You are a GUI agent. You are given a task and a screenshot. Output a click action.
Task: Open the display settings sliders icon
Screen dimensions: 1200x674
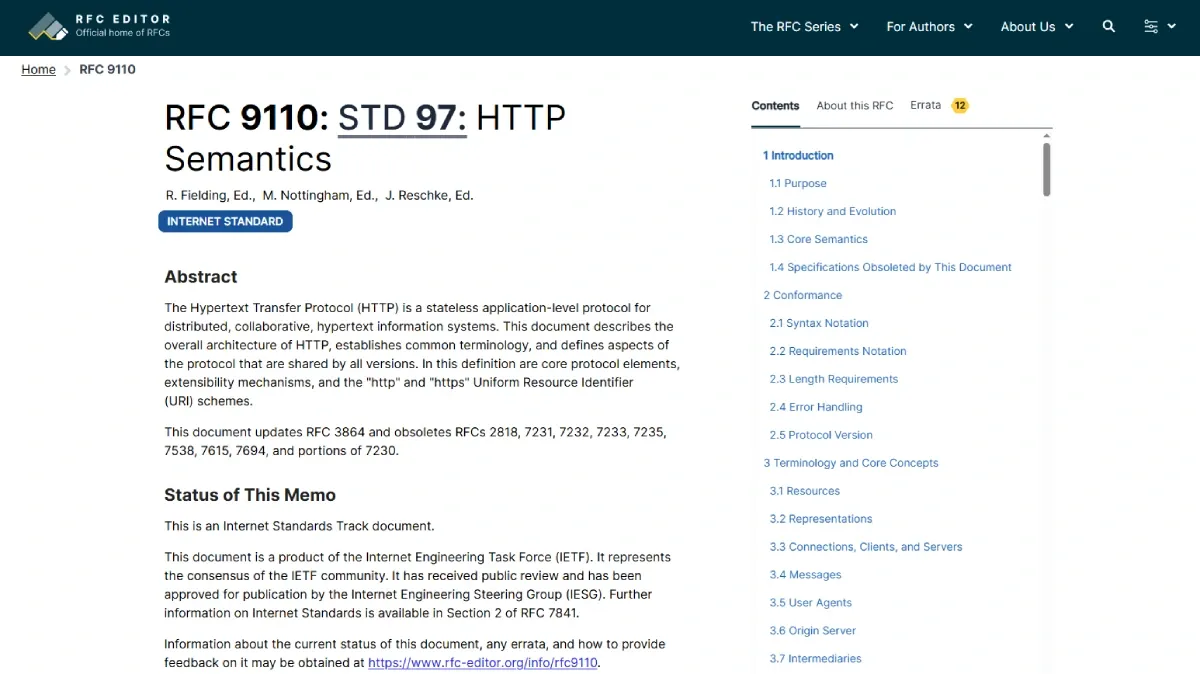1151,27
